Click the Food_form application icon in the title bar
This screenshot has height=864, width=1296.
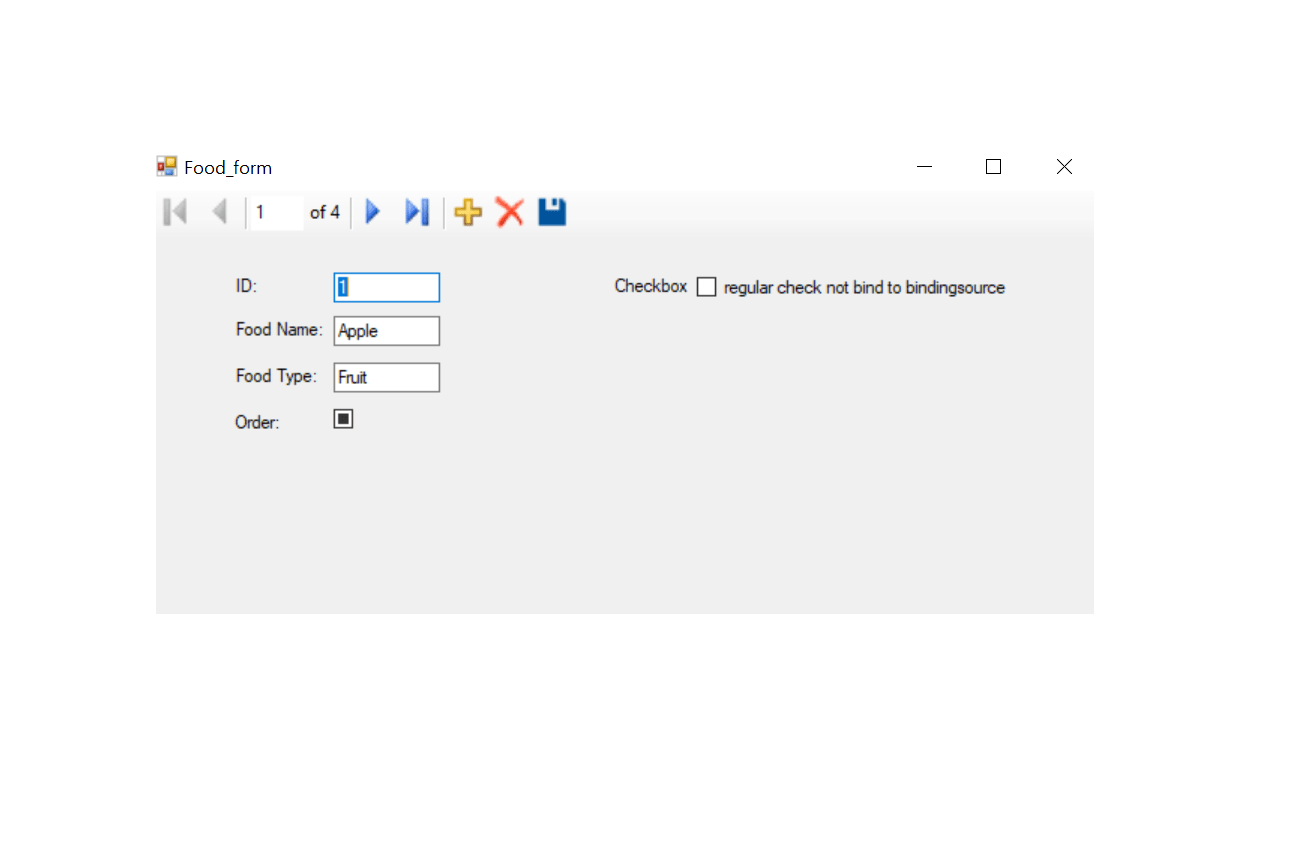[166, 166]
